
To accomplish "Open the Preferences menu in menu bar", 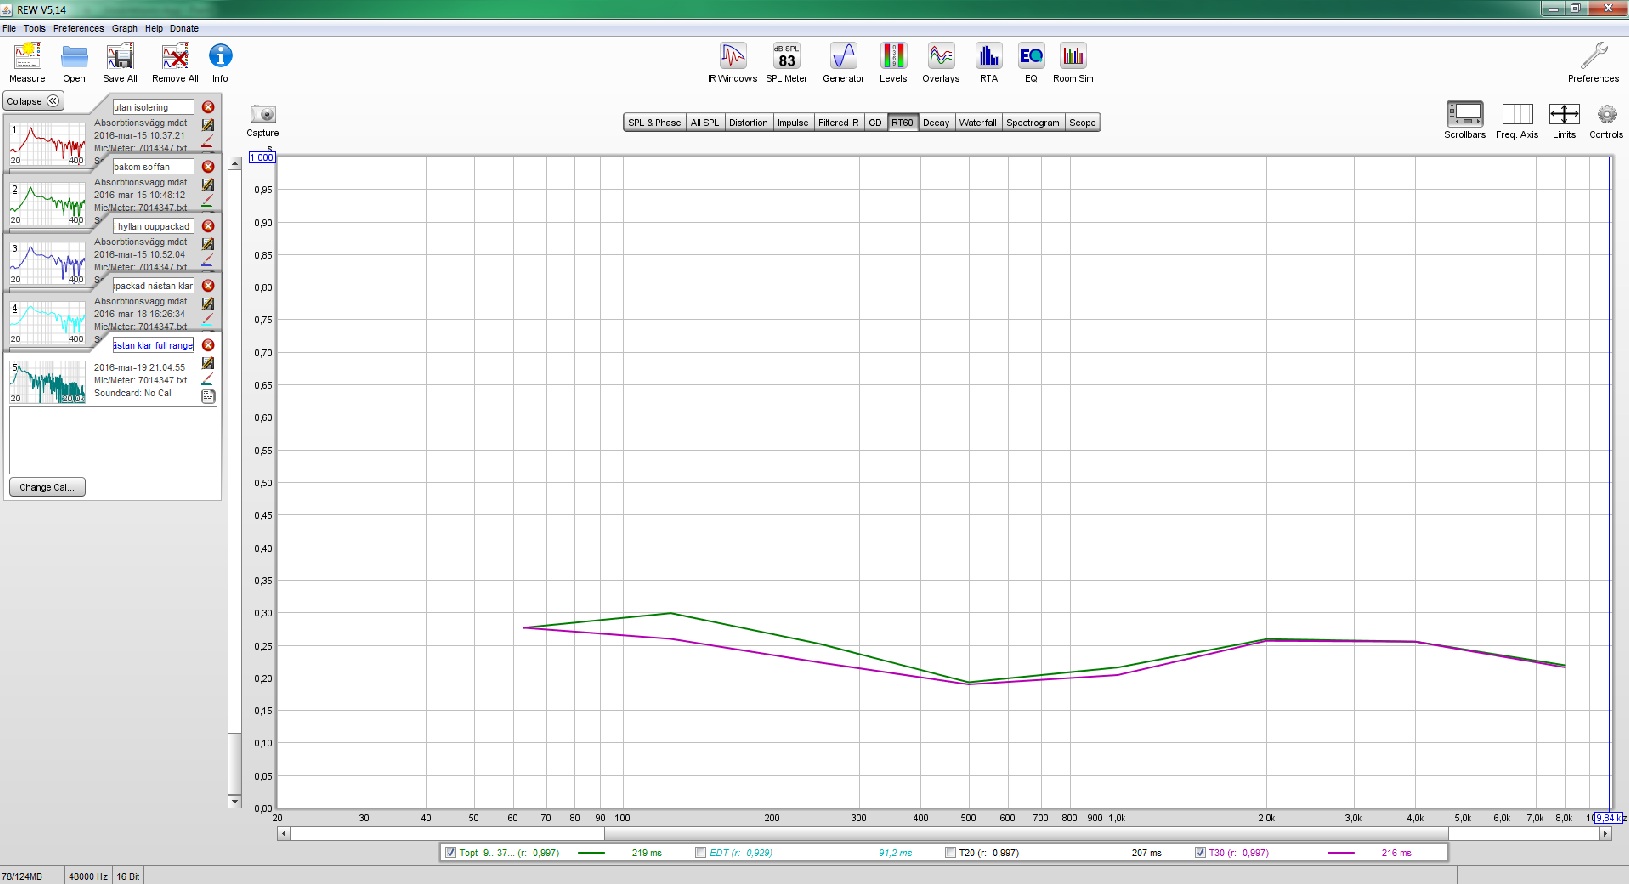I will pyautogui.click(x=78, y=29).
